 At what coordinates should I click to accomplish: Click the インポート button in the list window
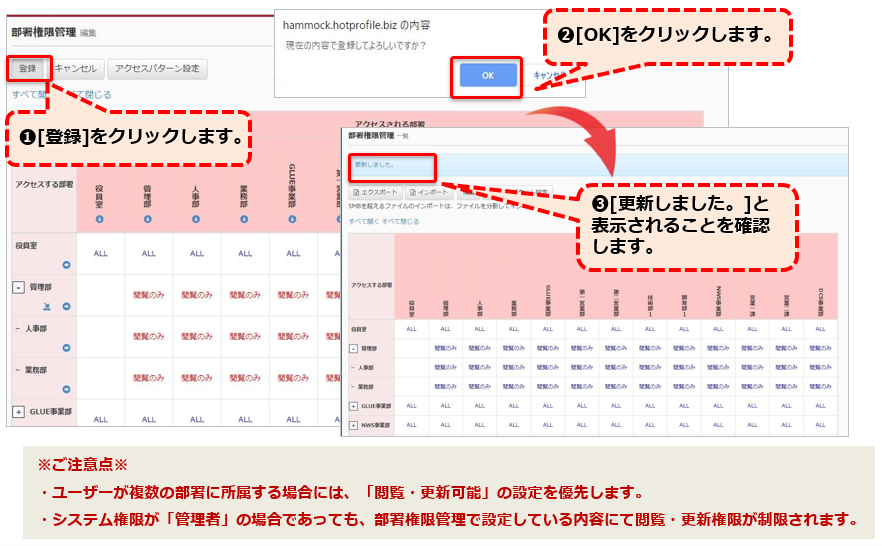pyautogui.click(x=429, y=192)
